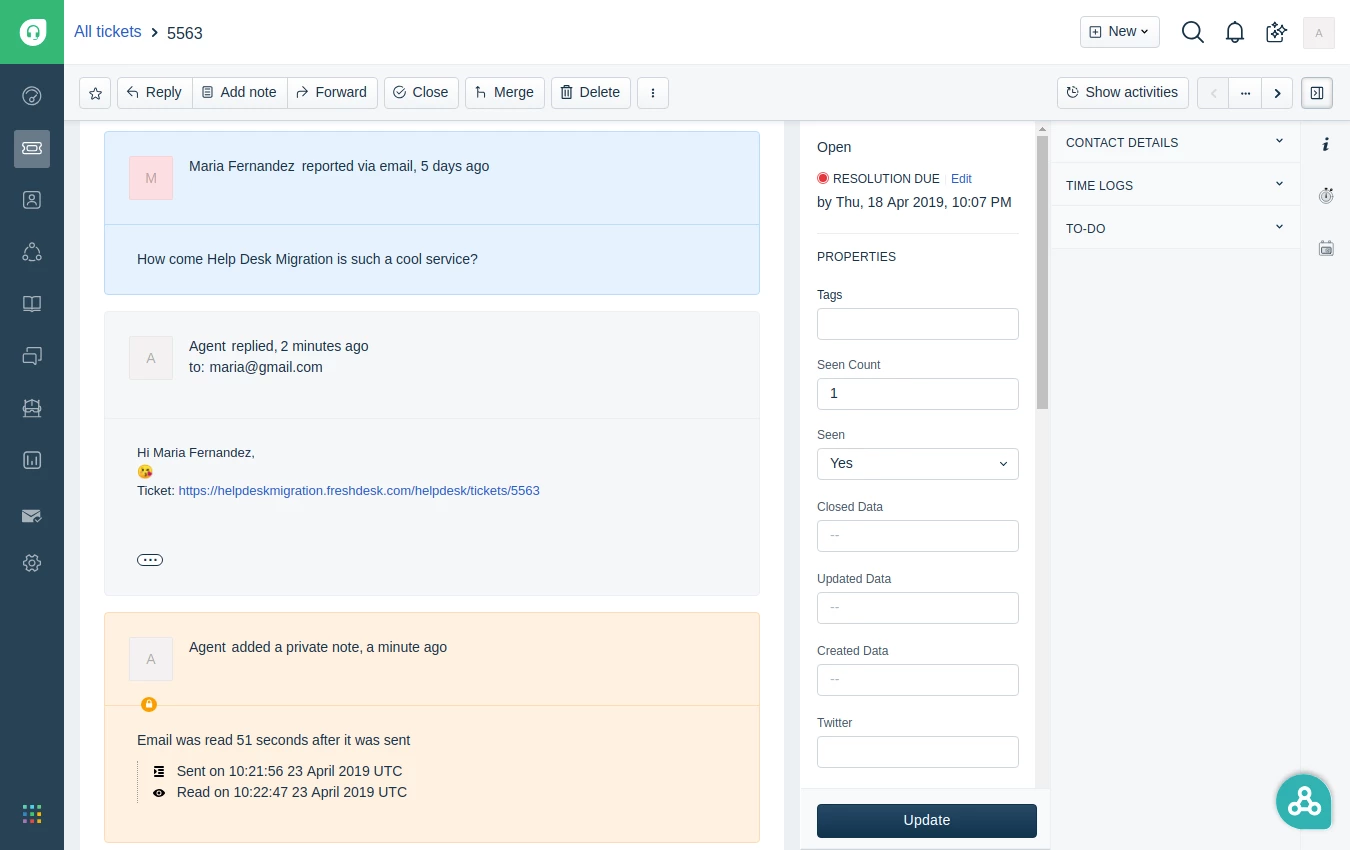Image resolution: width=1350 pixels, height=850 pixels.
Task: Star this ticket with the star icon
Action: [x=95, y=93]
